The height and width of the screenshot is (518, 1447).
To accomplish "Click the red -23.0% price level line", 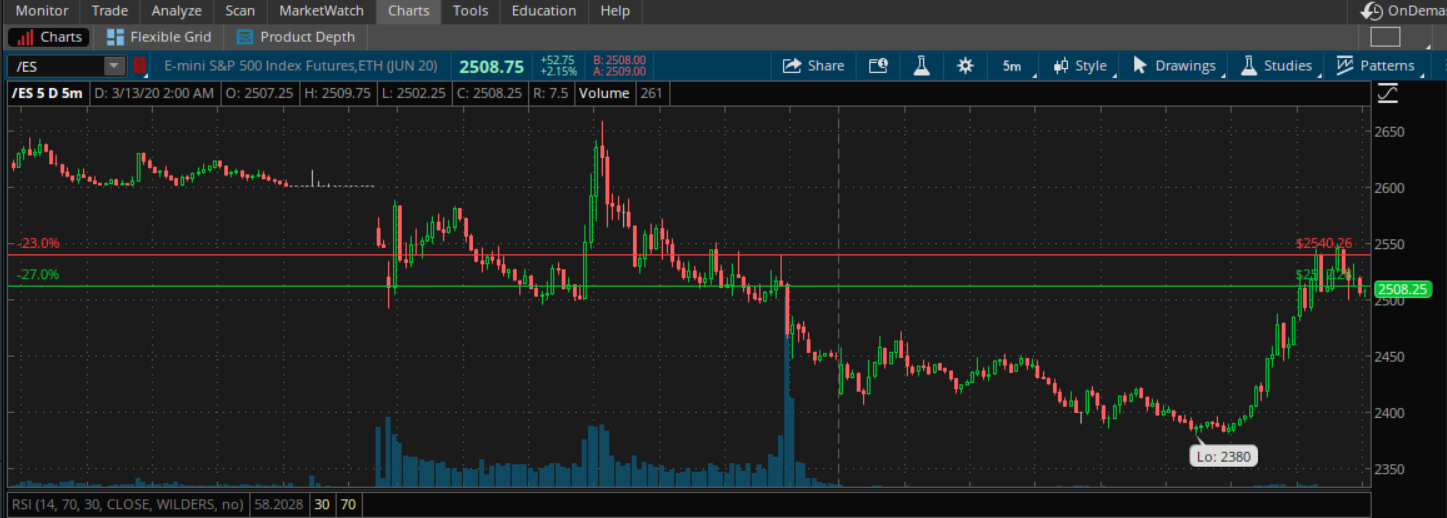I will click(600, 255).
